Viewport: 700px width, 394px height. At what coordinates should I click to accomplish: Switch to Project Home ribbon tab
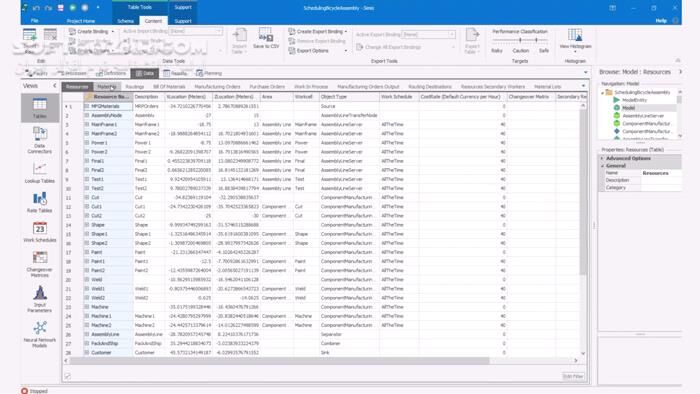pos(81,21)
